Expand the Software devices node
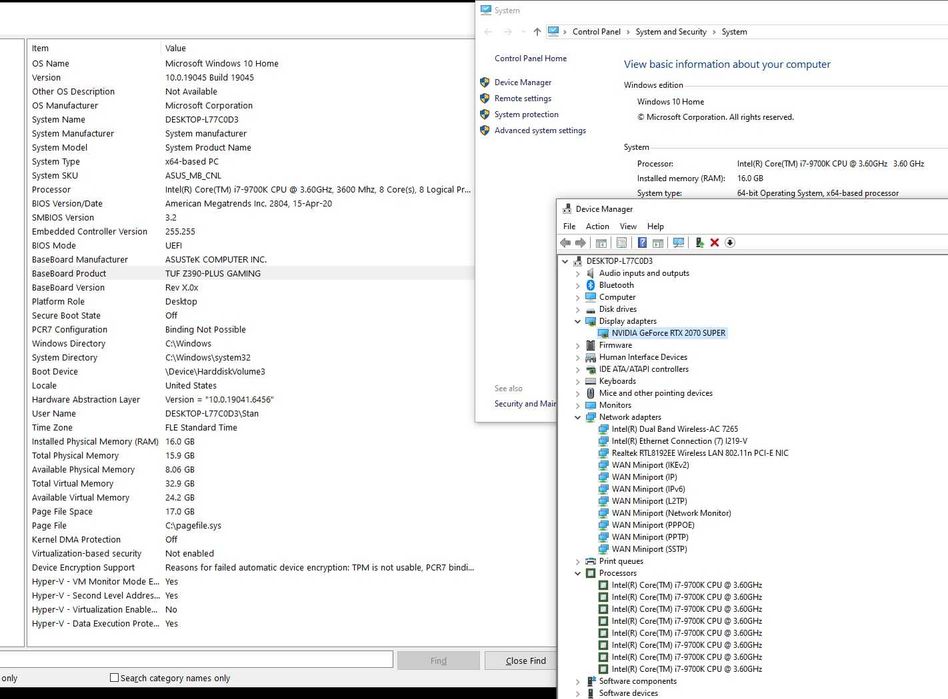The image size is (948, 699). (577, 694)
